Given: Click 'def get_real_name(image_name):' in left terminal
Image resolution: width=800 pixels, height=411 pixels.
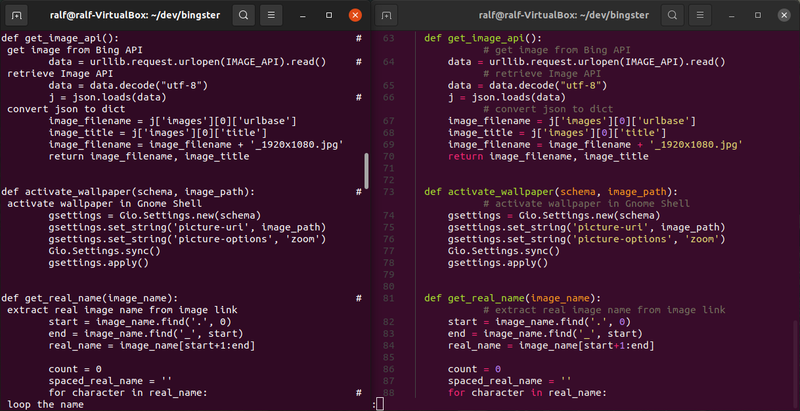Looking at the screenshot, I should tap(90, 298).
